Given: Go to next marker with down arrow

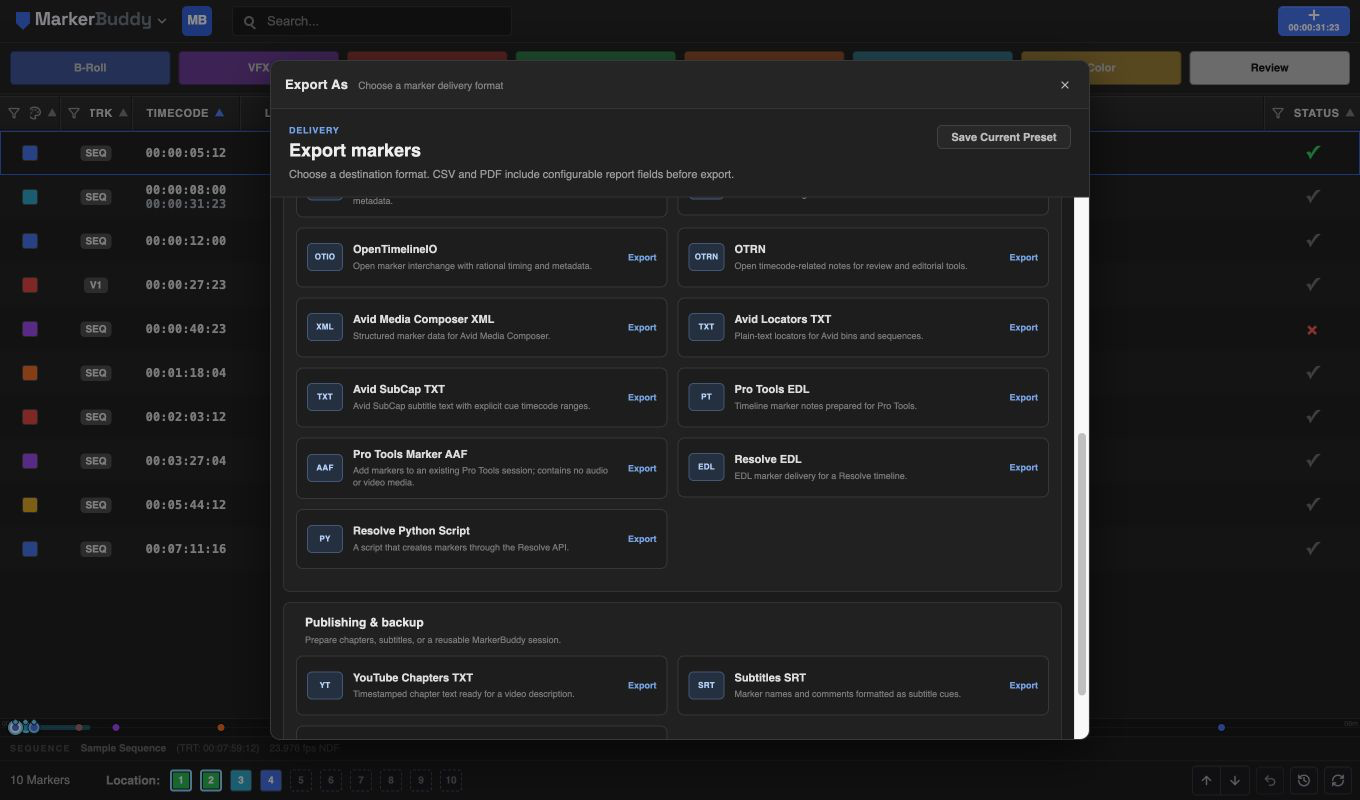Looking at the screenshot, I should (1235, 780).
